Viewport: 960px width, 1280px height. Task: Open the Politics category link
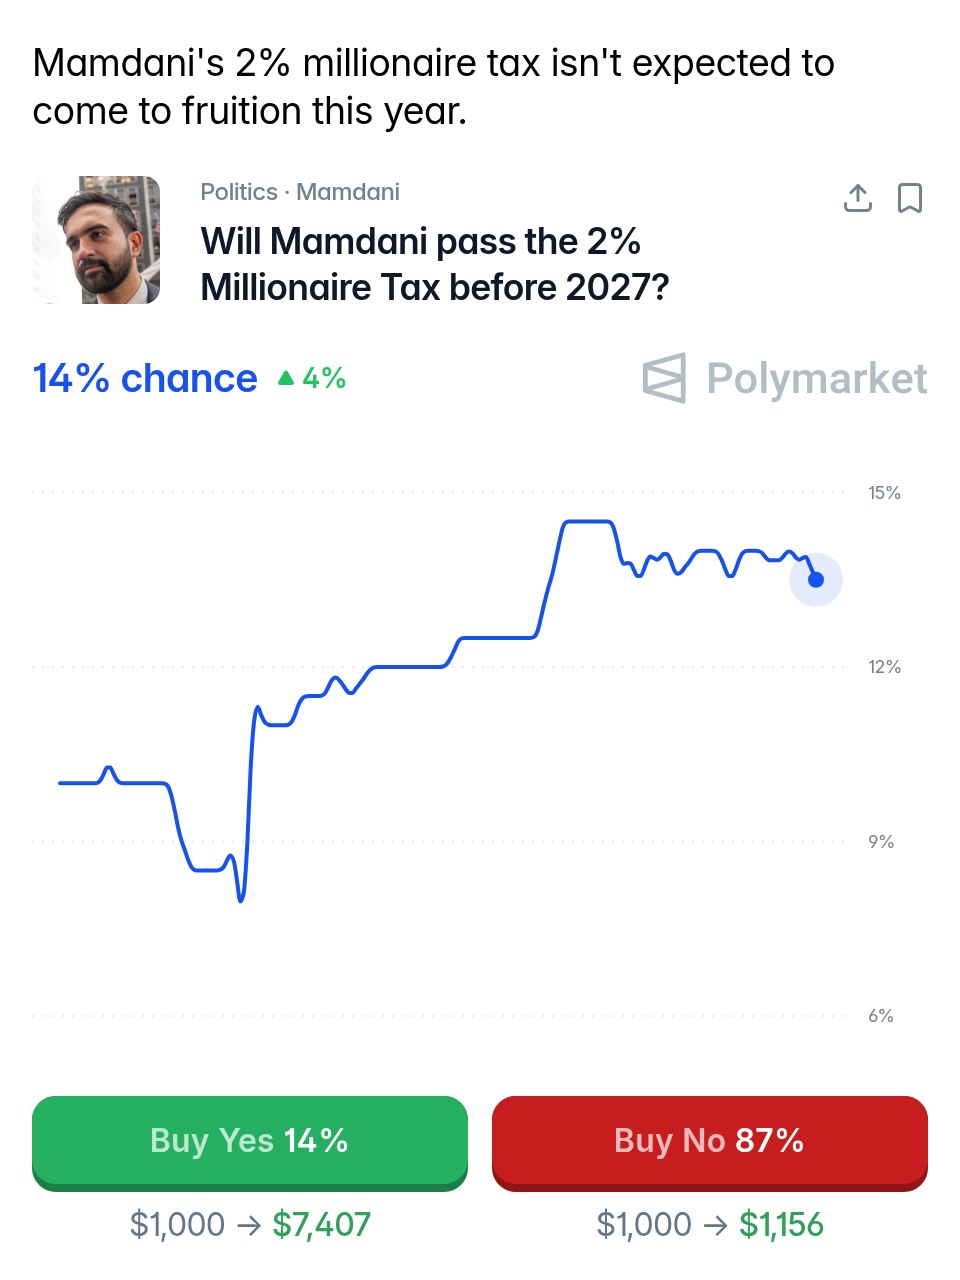(x=238, y=192)
